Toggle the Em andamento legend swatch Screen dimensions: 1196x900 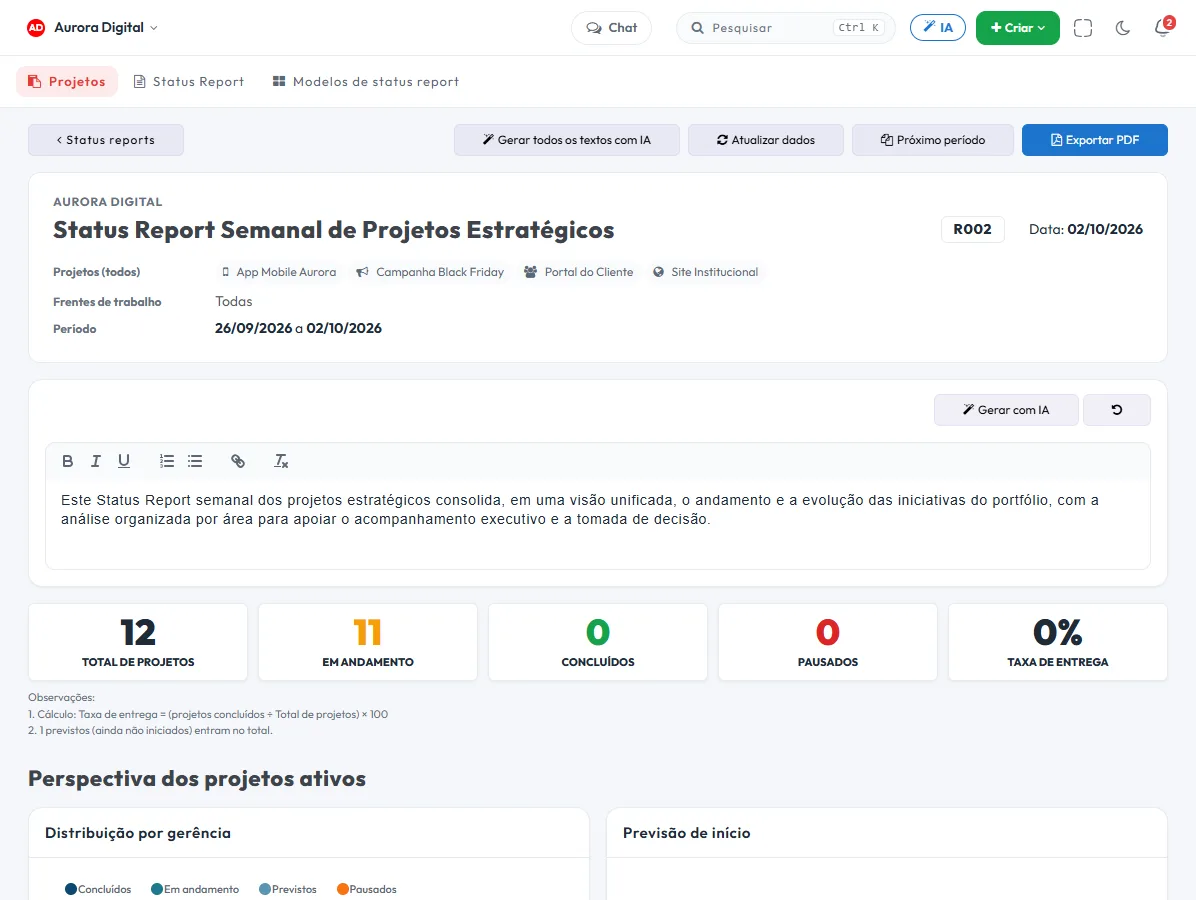click(x=157, y=889)
